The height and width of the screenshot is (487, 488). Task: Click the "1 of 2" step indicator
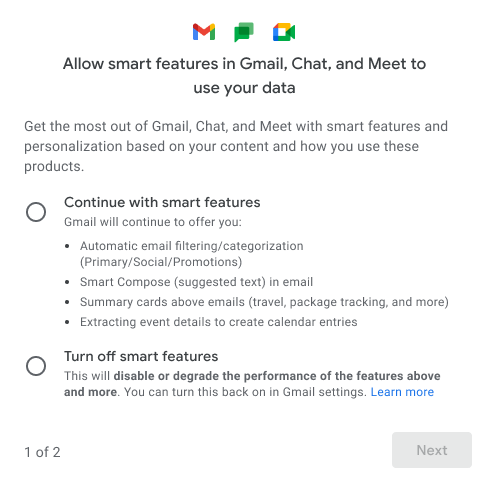42,452
